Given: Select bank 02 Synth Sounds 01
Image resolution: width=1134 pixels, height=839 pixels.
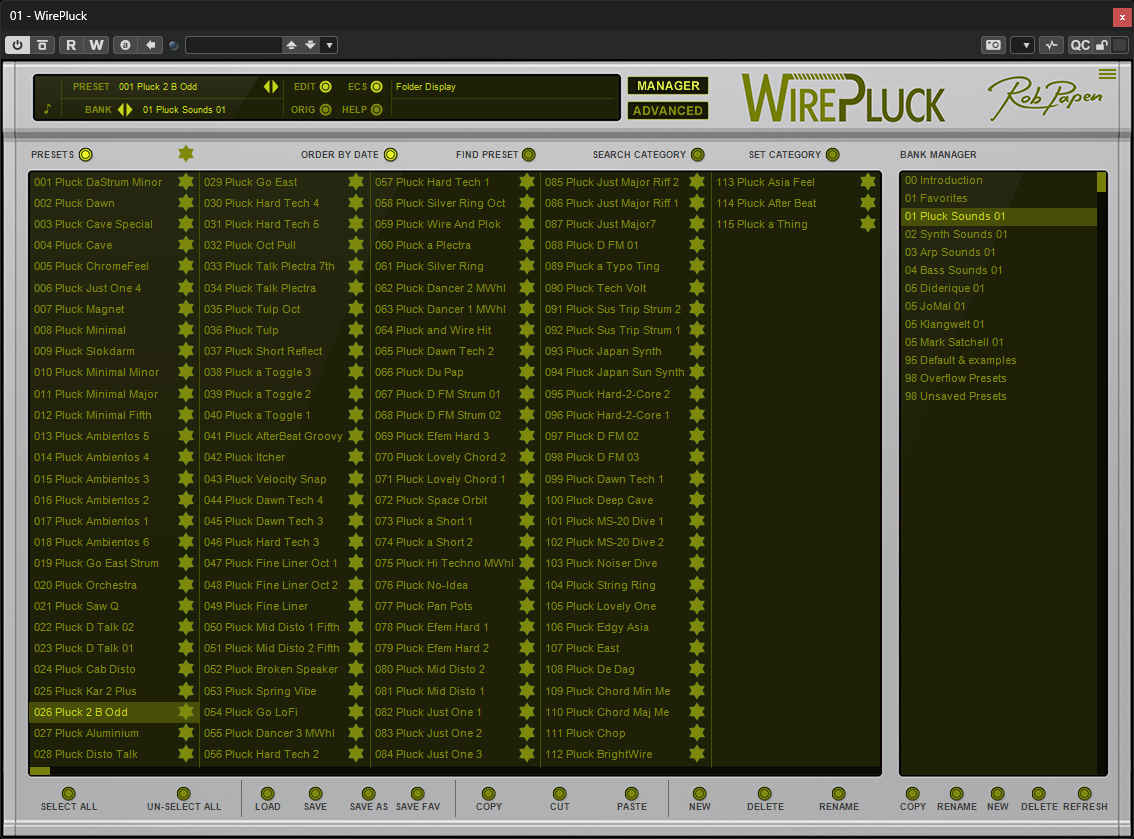Looking at the screenshot, I should tap(998, 234).
